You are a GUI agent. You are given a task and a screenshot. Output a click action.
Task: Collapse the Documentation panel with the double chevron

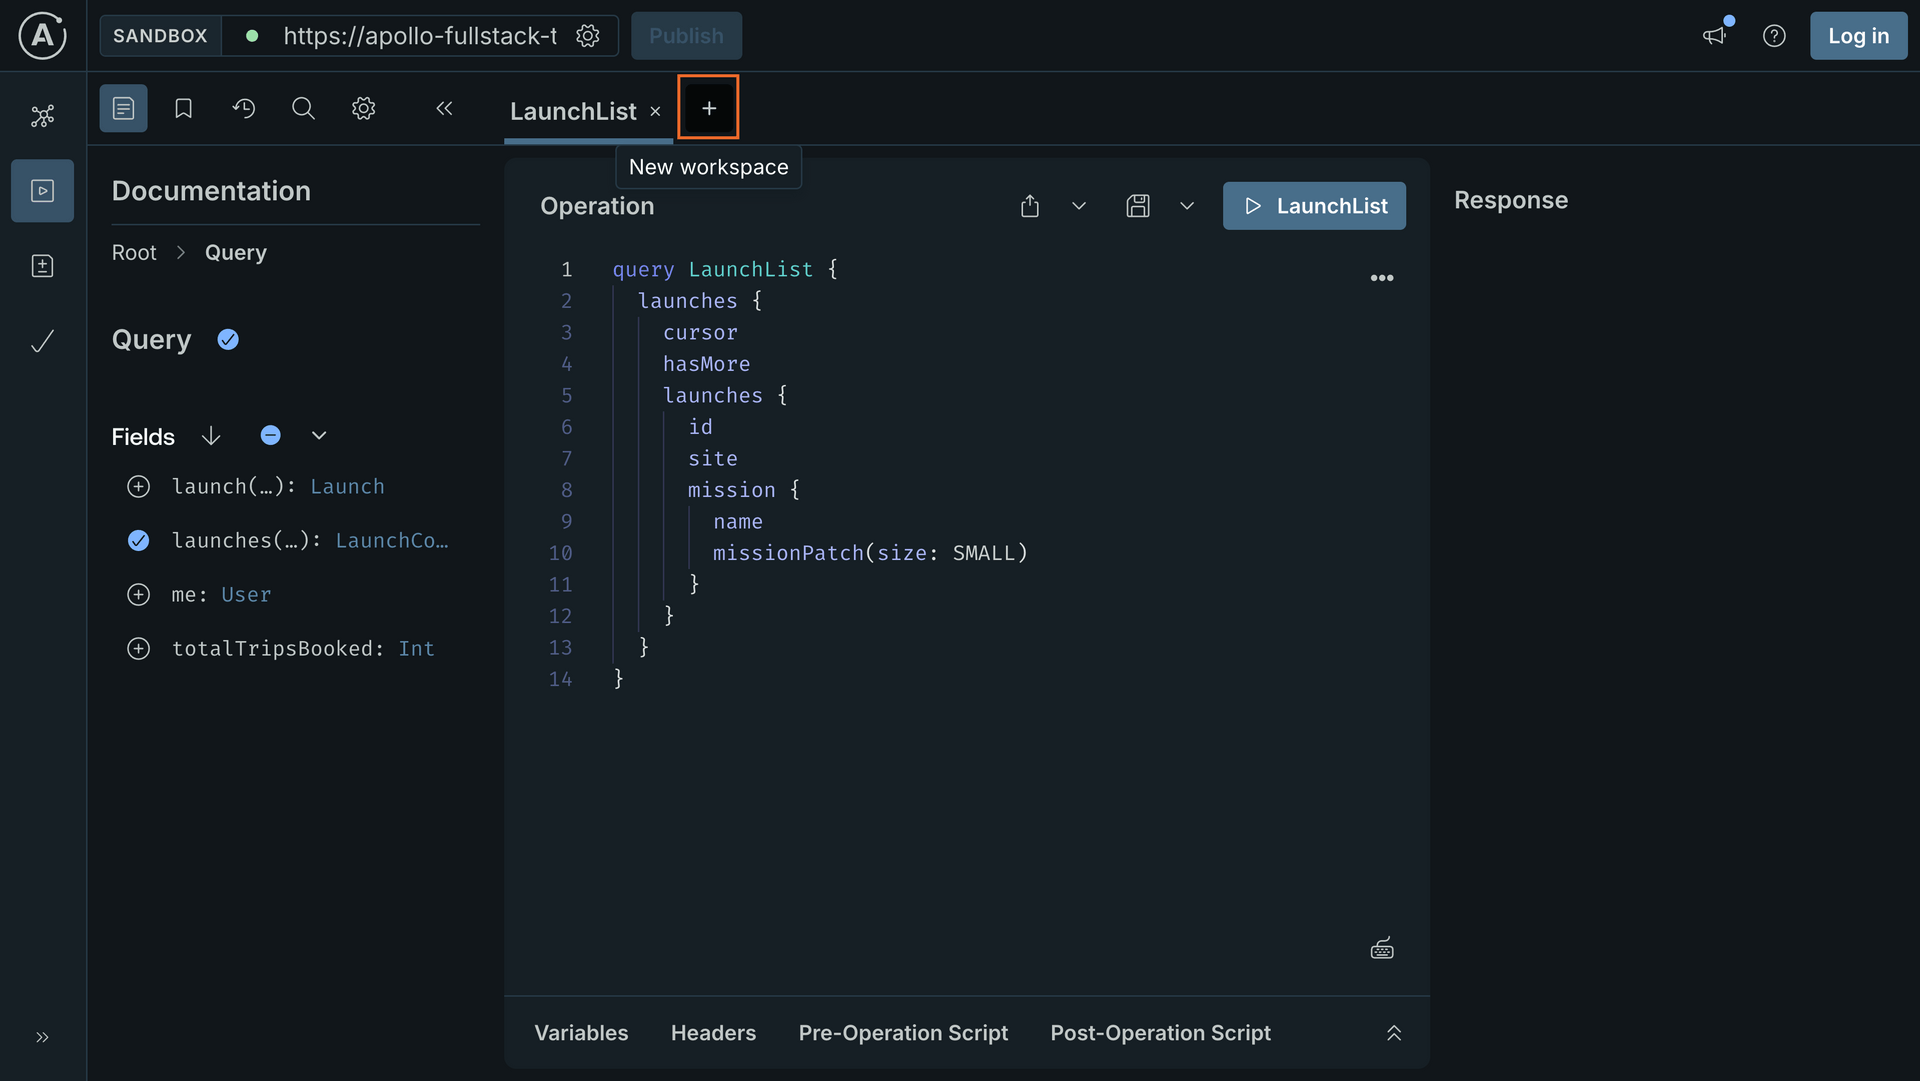(x=444, y=108)
